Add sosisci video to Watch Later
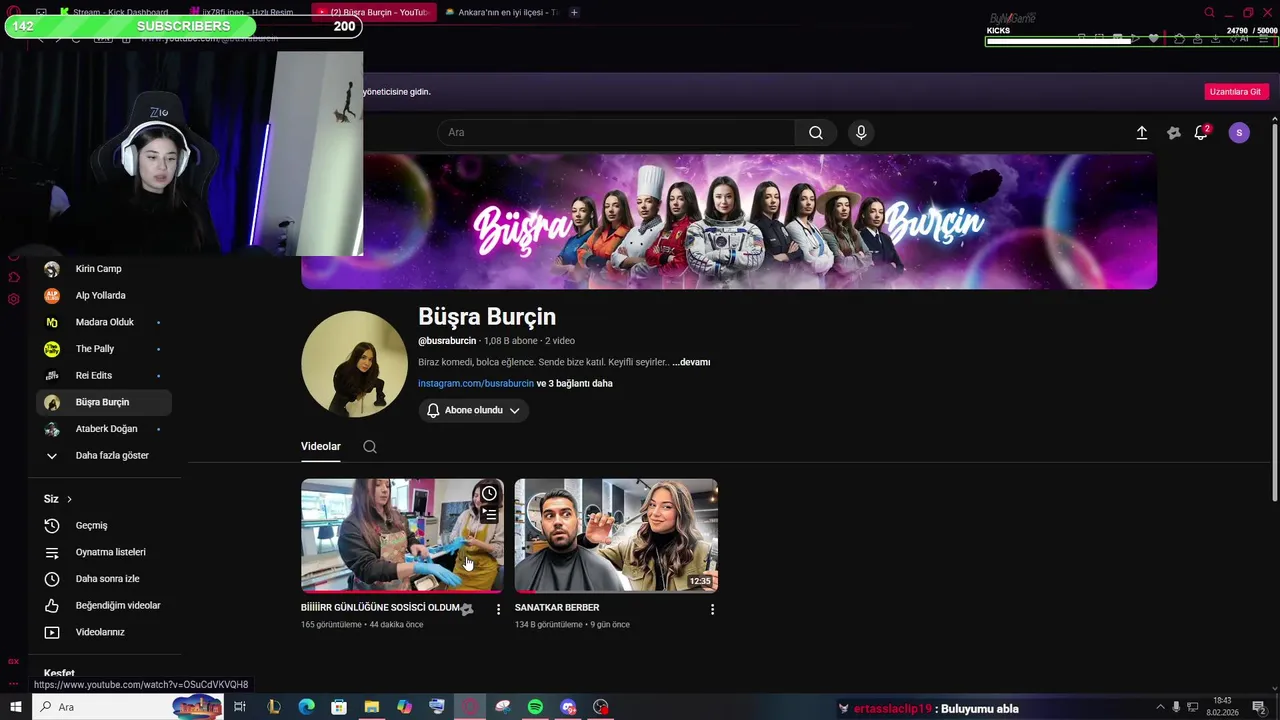The image size is (1280, 720). [489, 493]
